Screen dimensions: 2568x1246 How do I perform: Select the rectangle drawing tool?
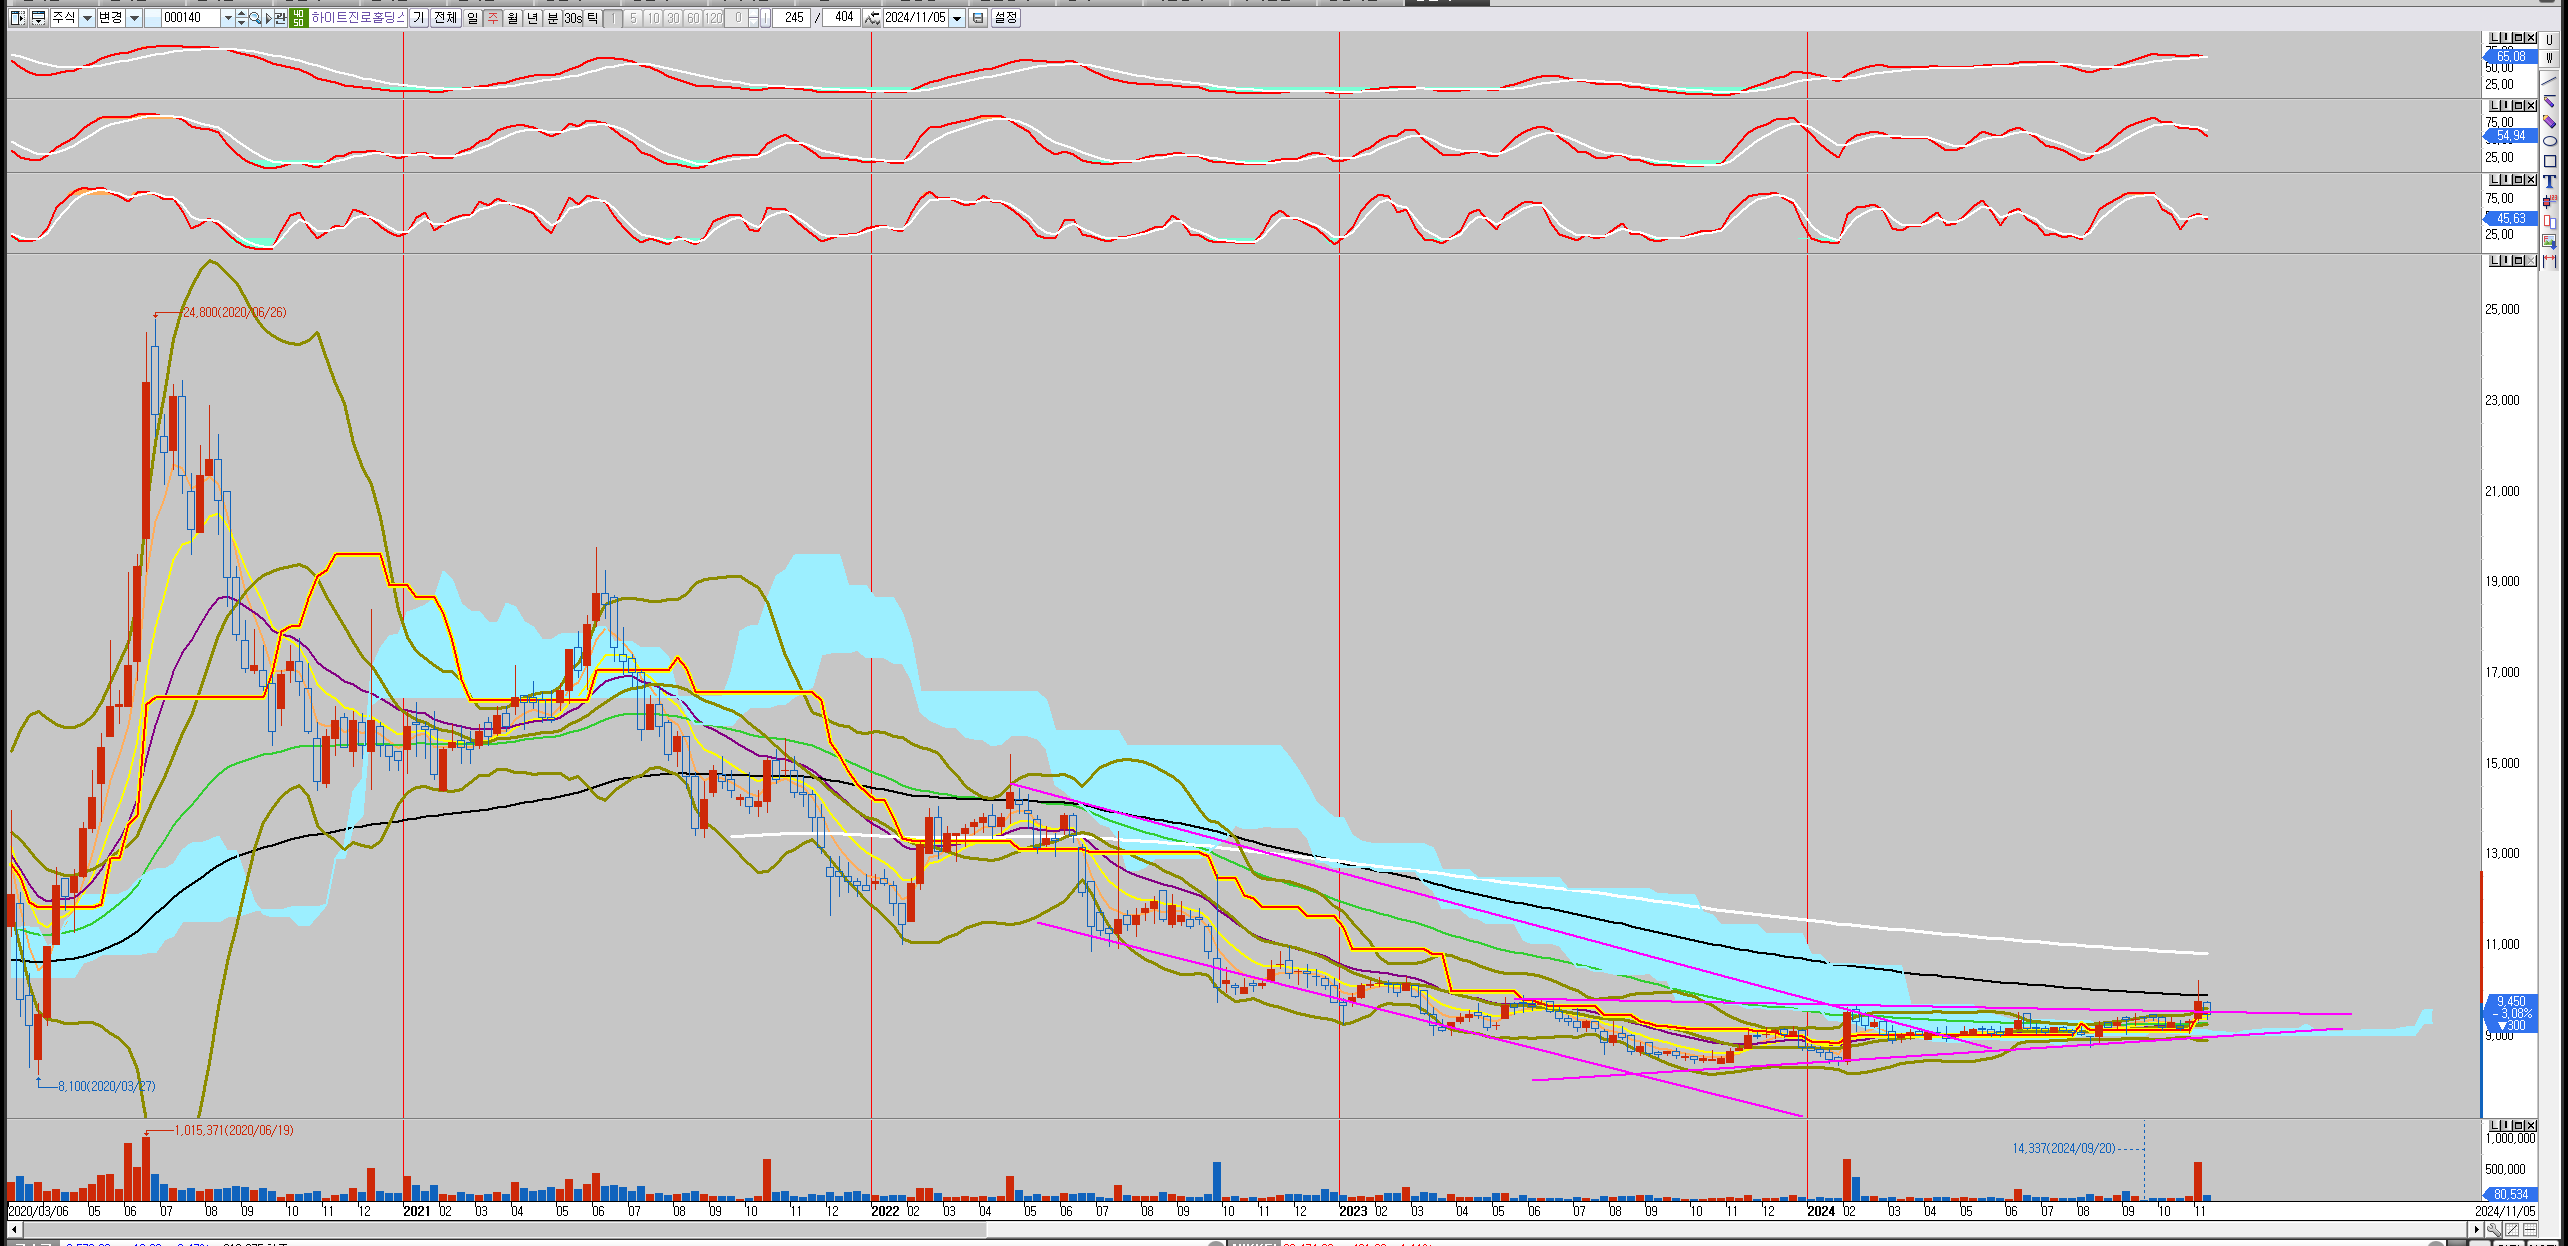2549,161
